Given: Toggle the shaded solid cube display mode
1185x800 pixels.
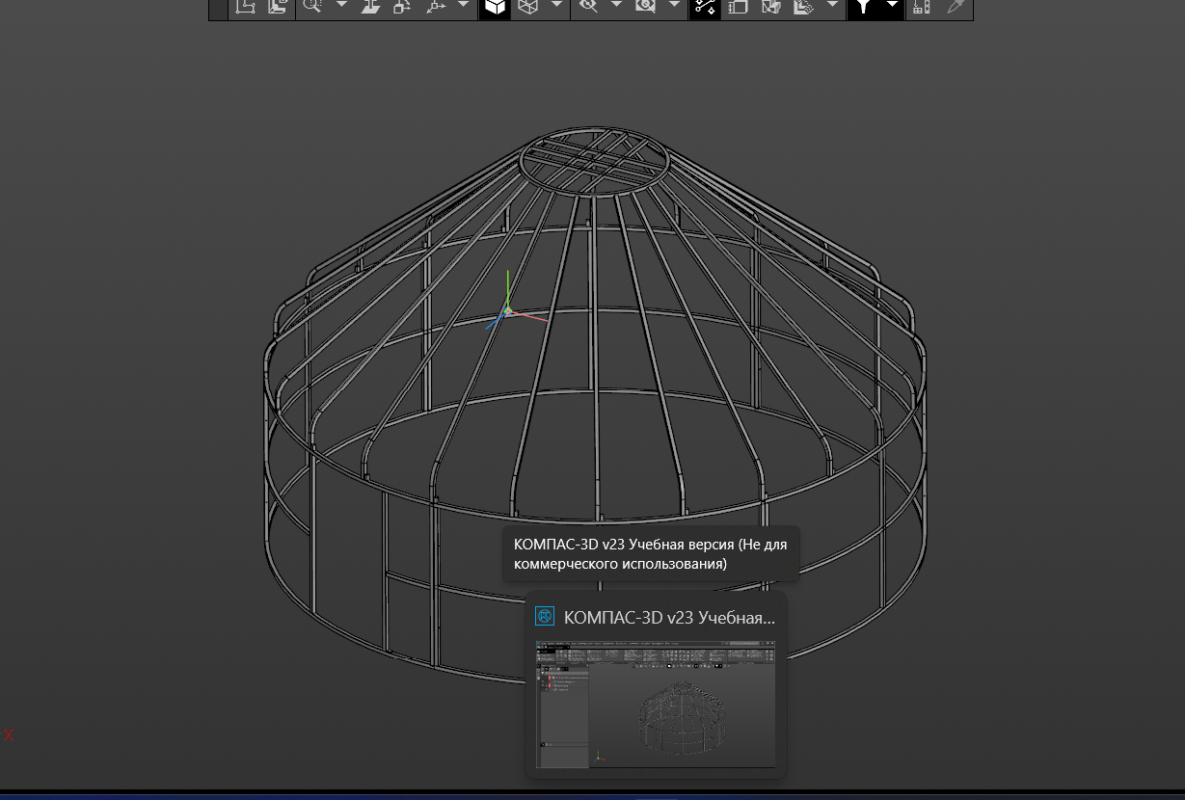Looking at the screenshot, I should coord(495,6).
